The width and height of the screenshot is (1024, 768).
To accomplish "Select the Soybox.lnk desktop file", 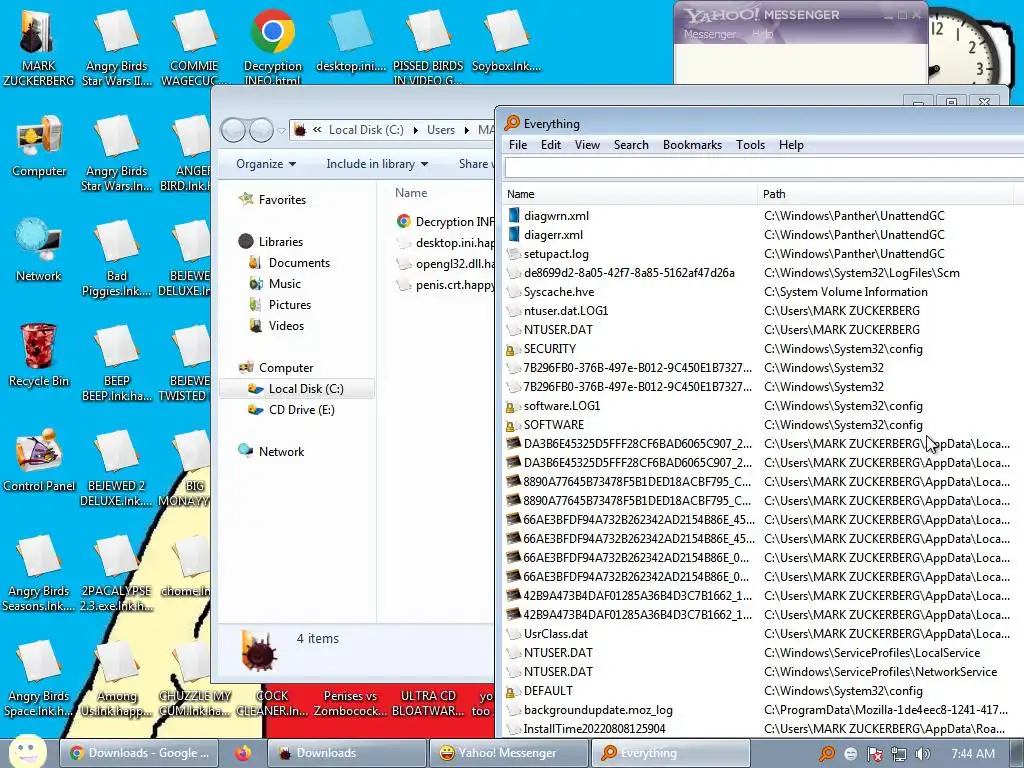I will click(506, 40).
